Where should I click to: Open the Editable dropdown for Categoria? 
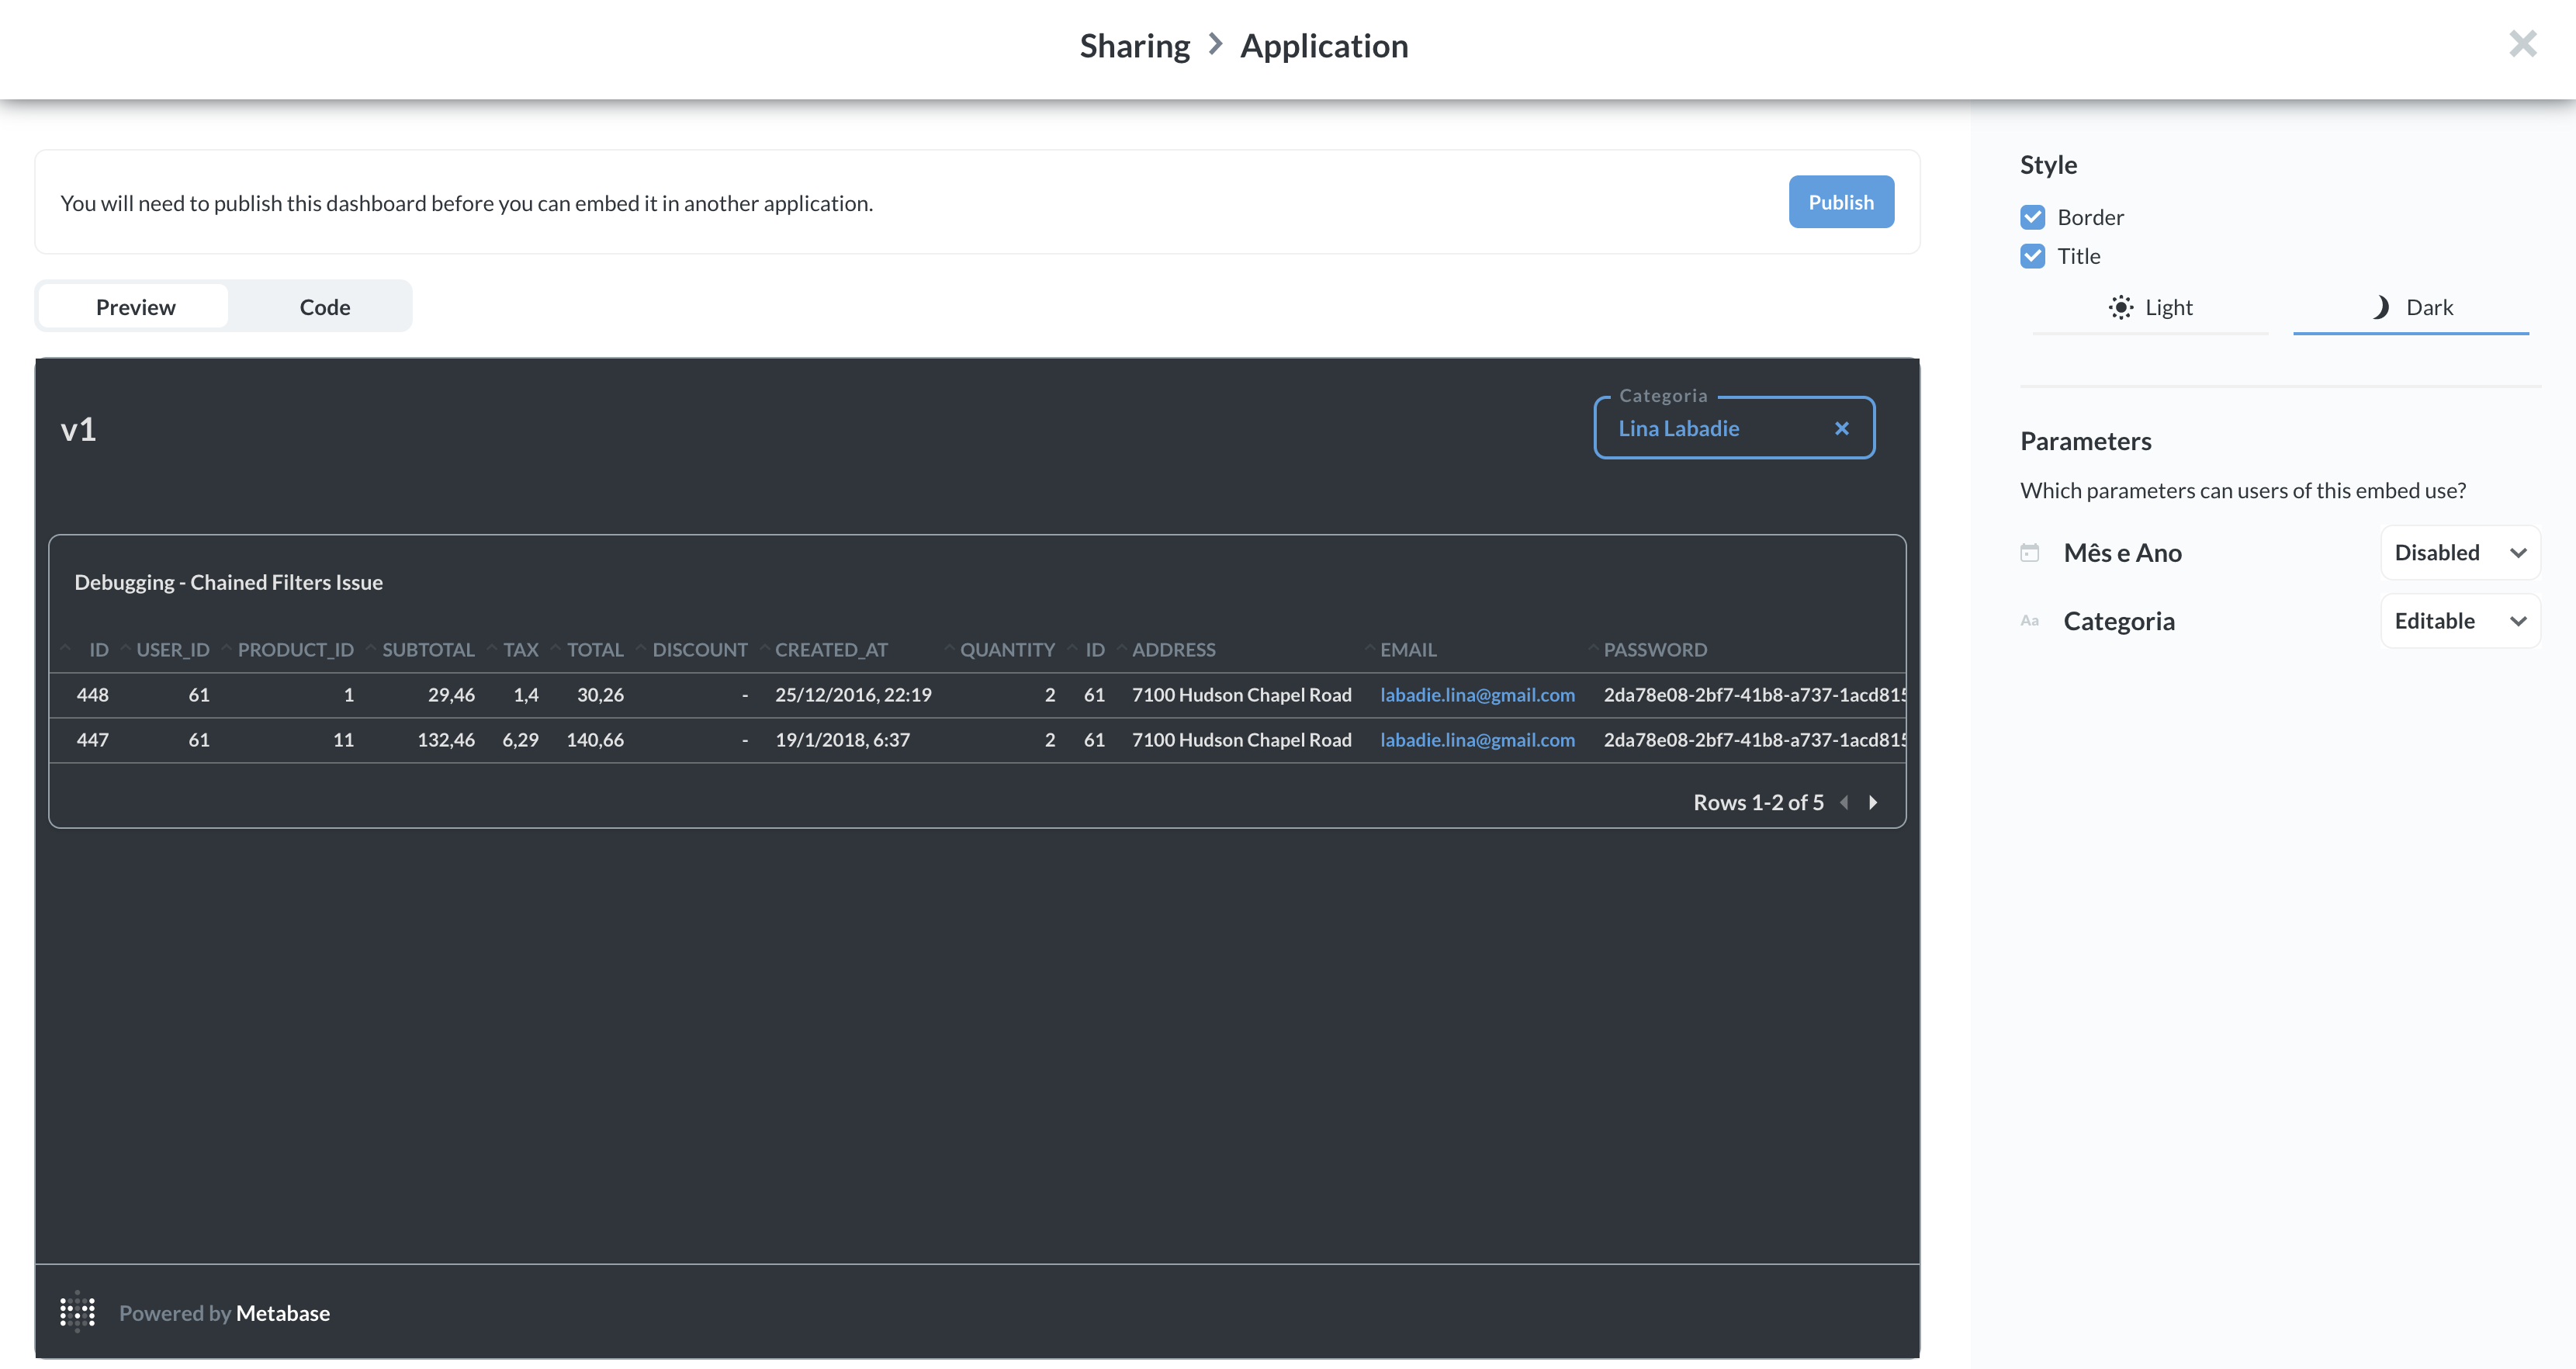(2460, 620)
